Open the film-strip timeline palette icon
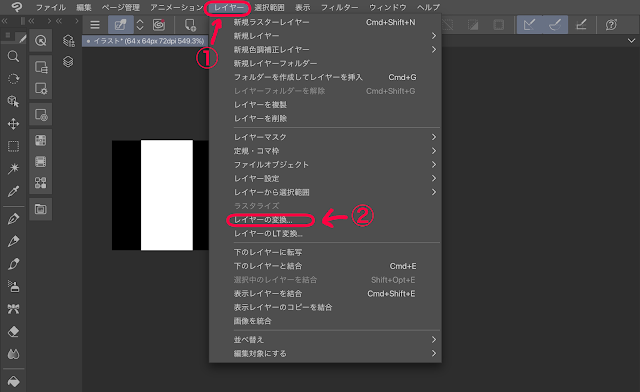The image size is (640, 392). 40,162
